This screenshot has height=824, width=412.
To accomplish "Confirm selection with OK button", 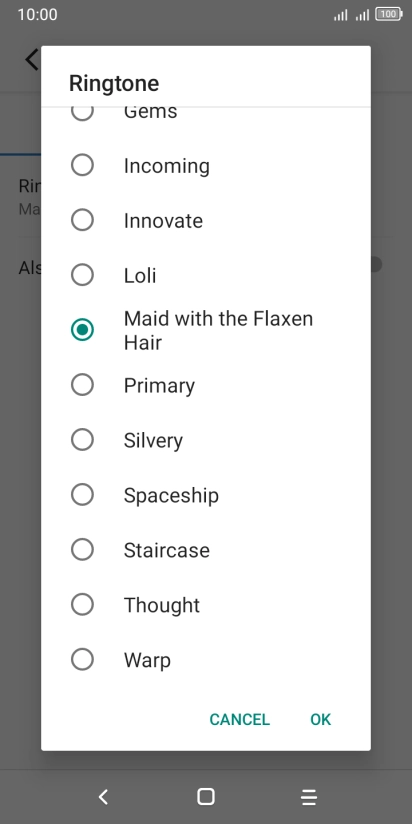I will pos(321,719).
